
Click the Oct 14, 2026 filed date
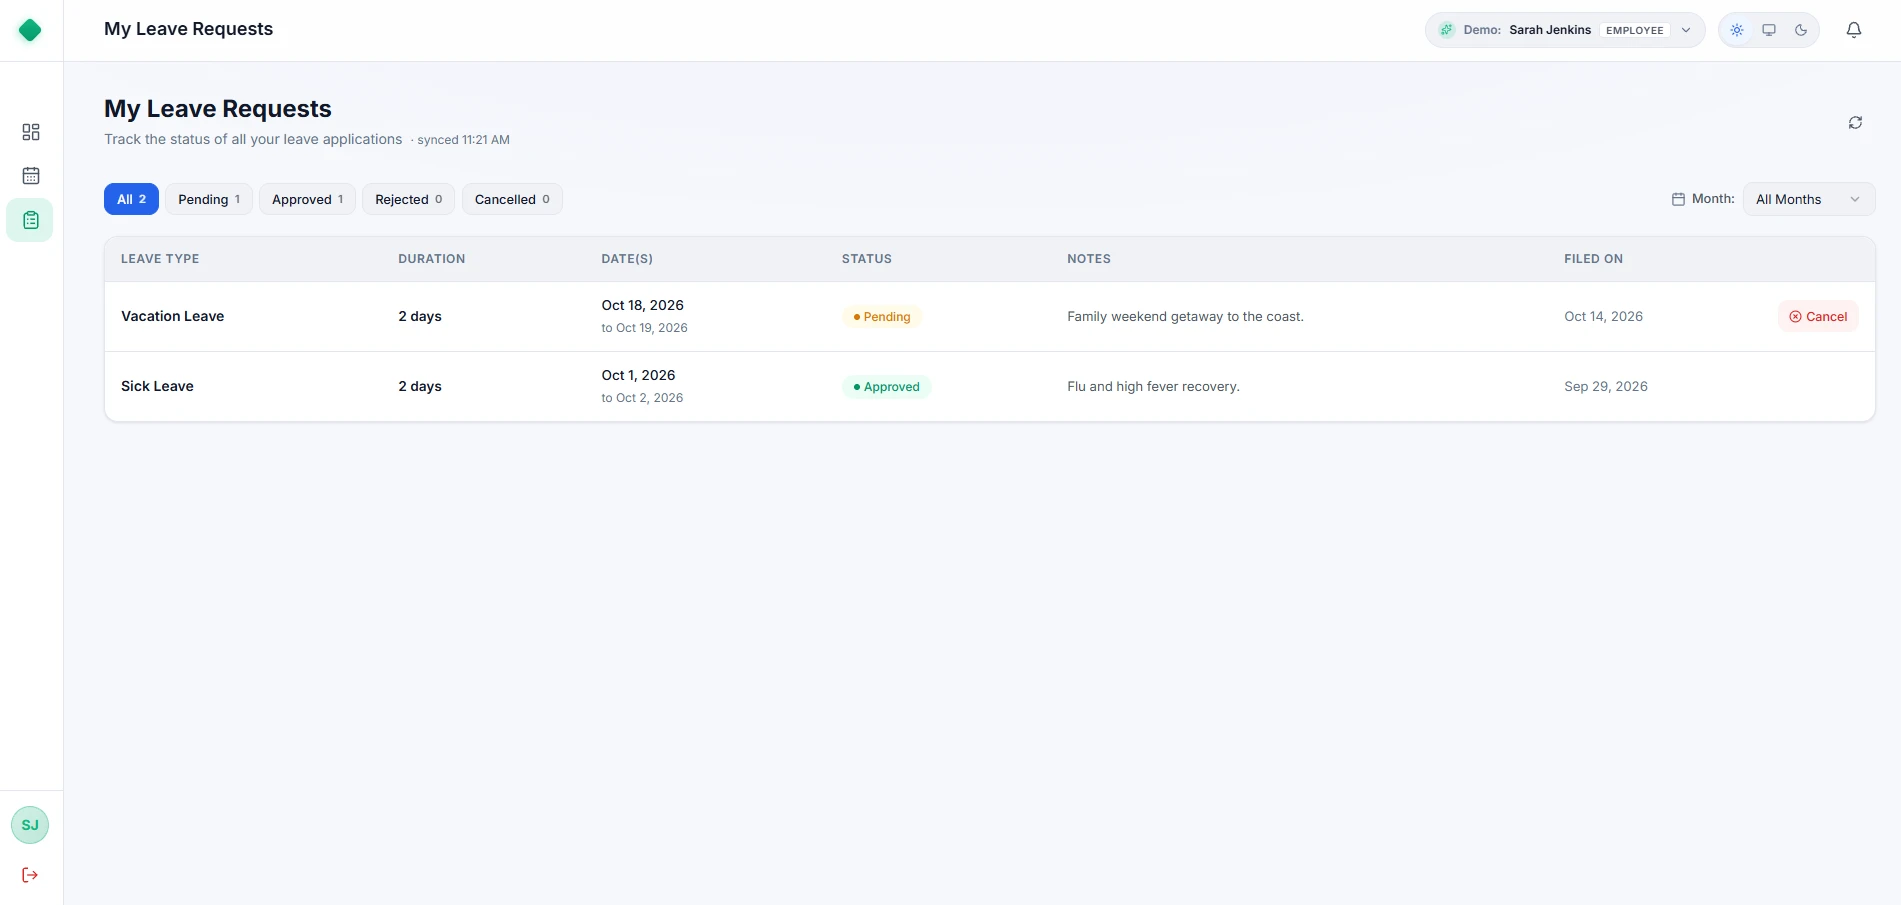coord(1603,316)
